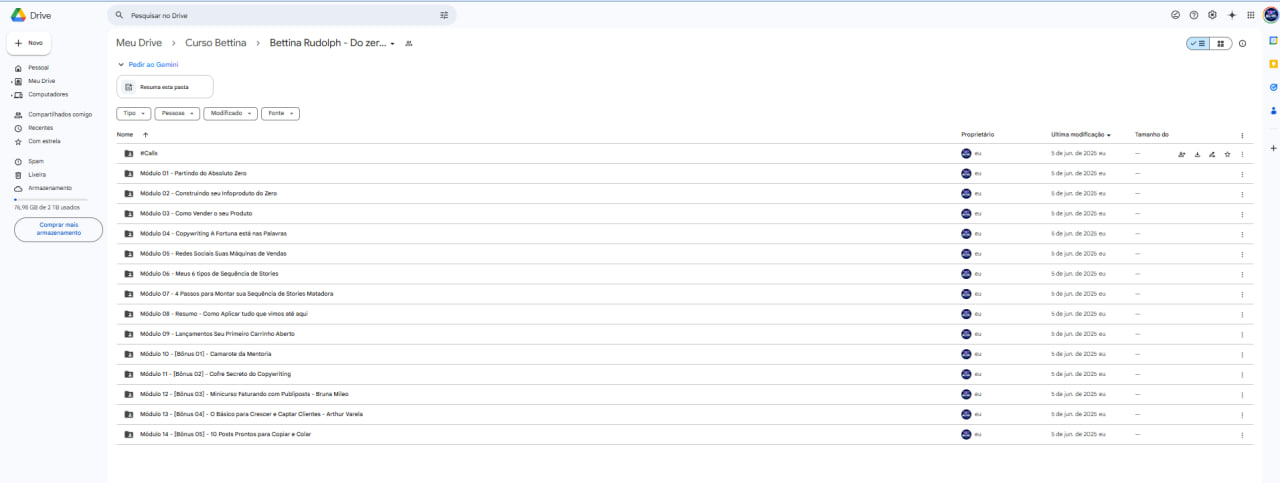Image resolution: width=1280 pixels, height=483 pixels.
Task: Click the Google Drive logo
Action: coord(18,15)
